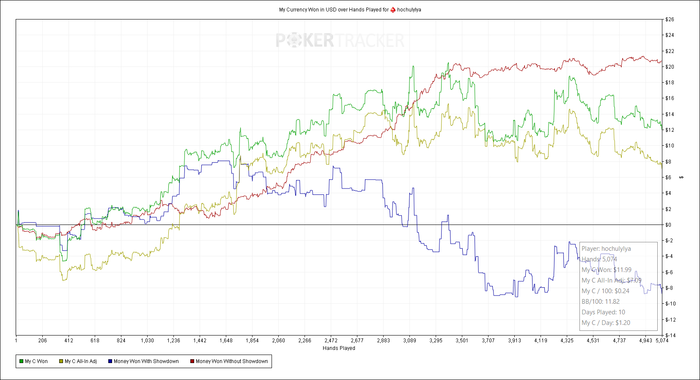Image resolution: width=700 pixels, height=380 pixels.
Task: Click the x-axis tick label 1,648
Action: (x=226, y=340)
